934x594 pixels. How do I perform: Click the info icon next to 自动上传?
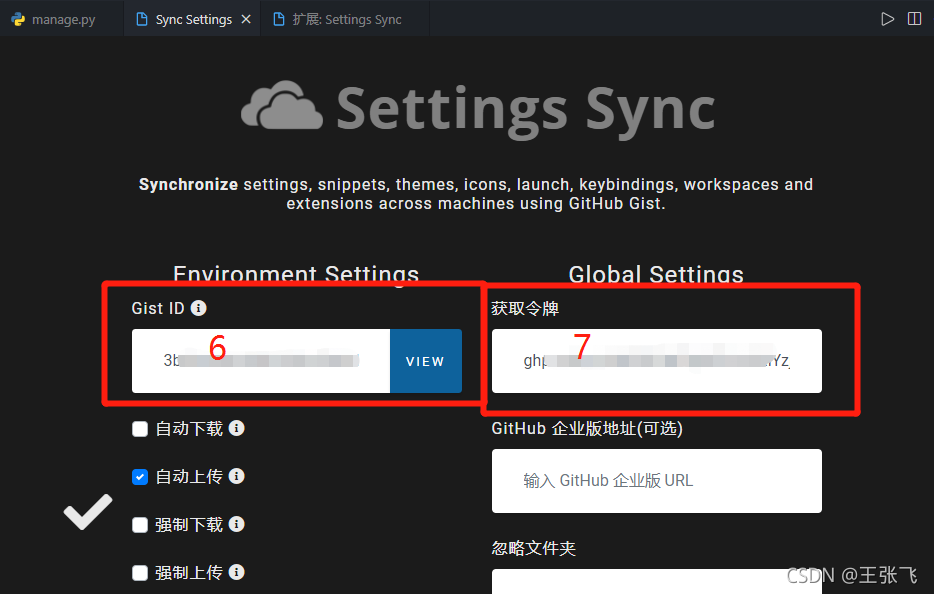click(x=237, y=476)
